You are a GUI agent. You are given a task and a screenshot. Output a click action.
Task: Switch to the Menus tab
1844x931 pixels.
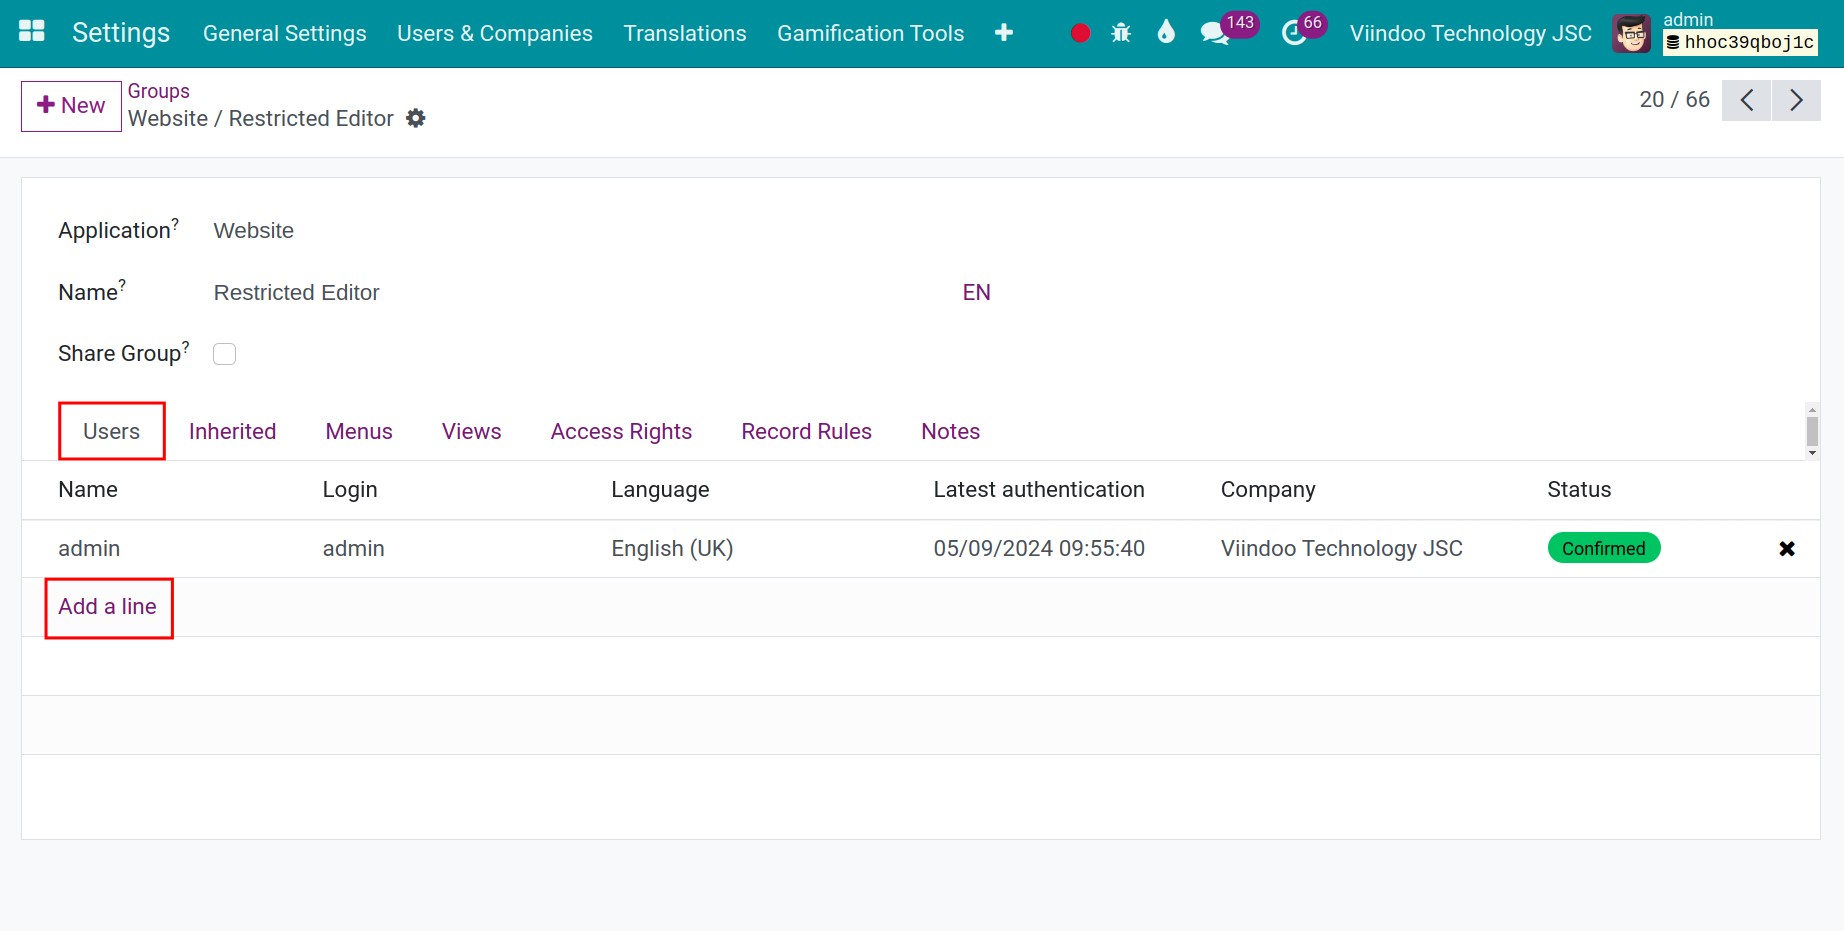tap(359, 431)
